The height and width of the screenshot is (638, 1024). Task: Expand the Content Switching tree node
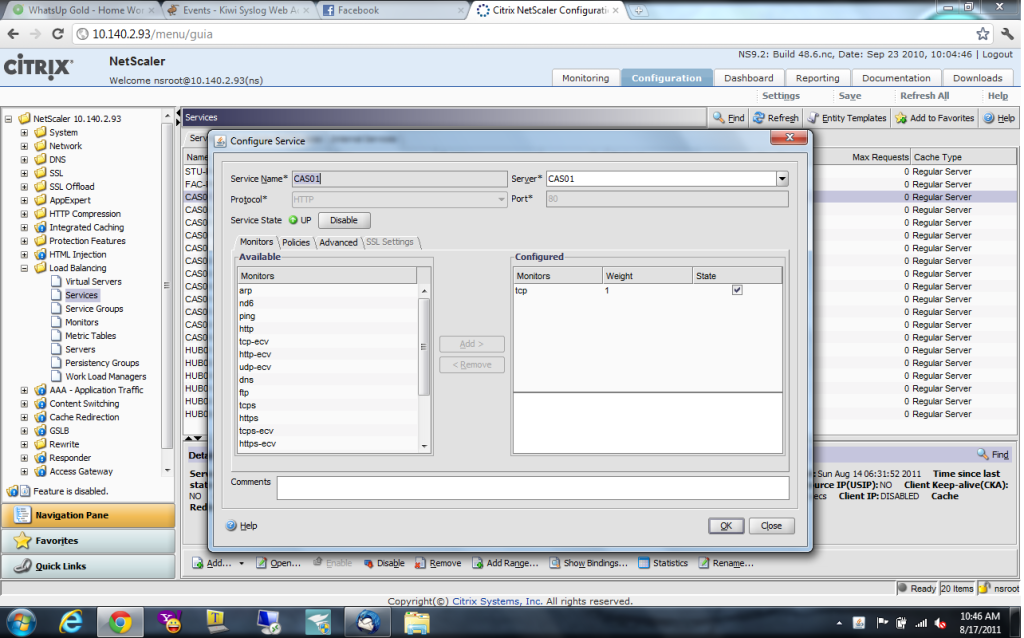[24, 404]
